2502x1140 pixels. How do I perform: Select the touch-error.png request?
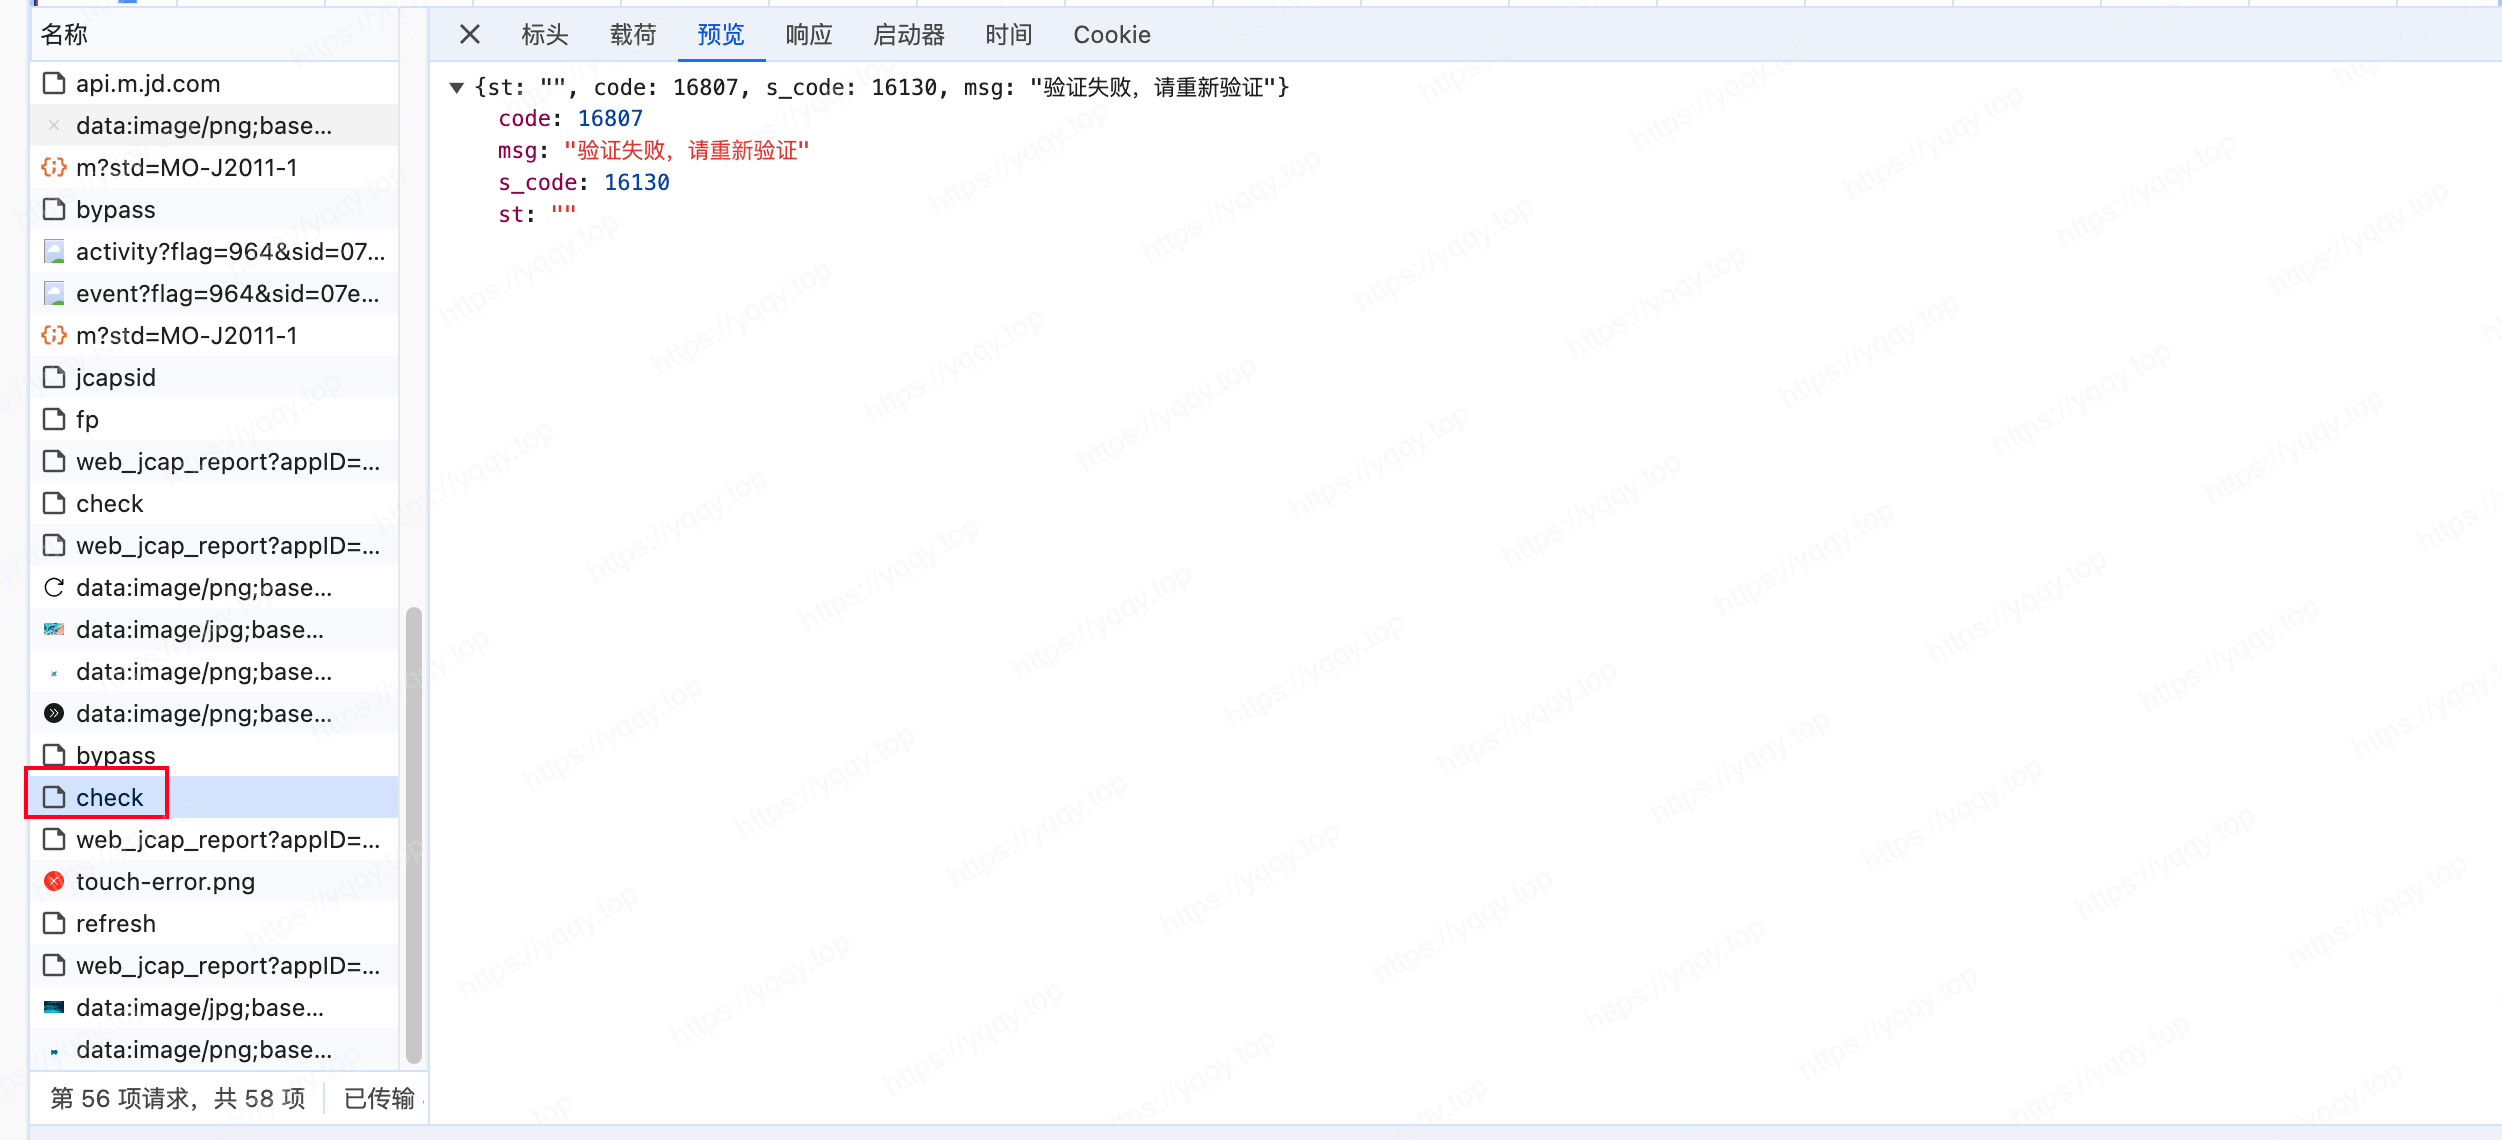pyautogui.click(x=214, y=882)
